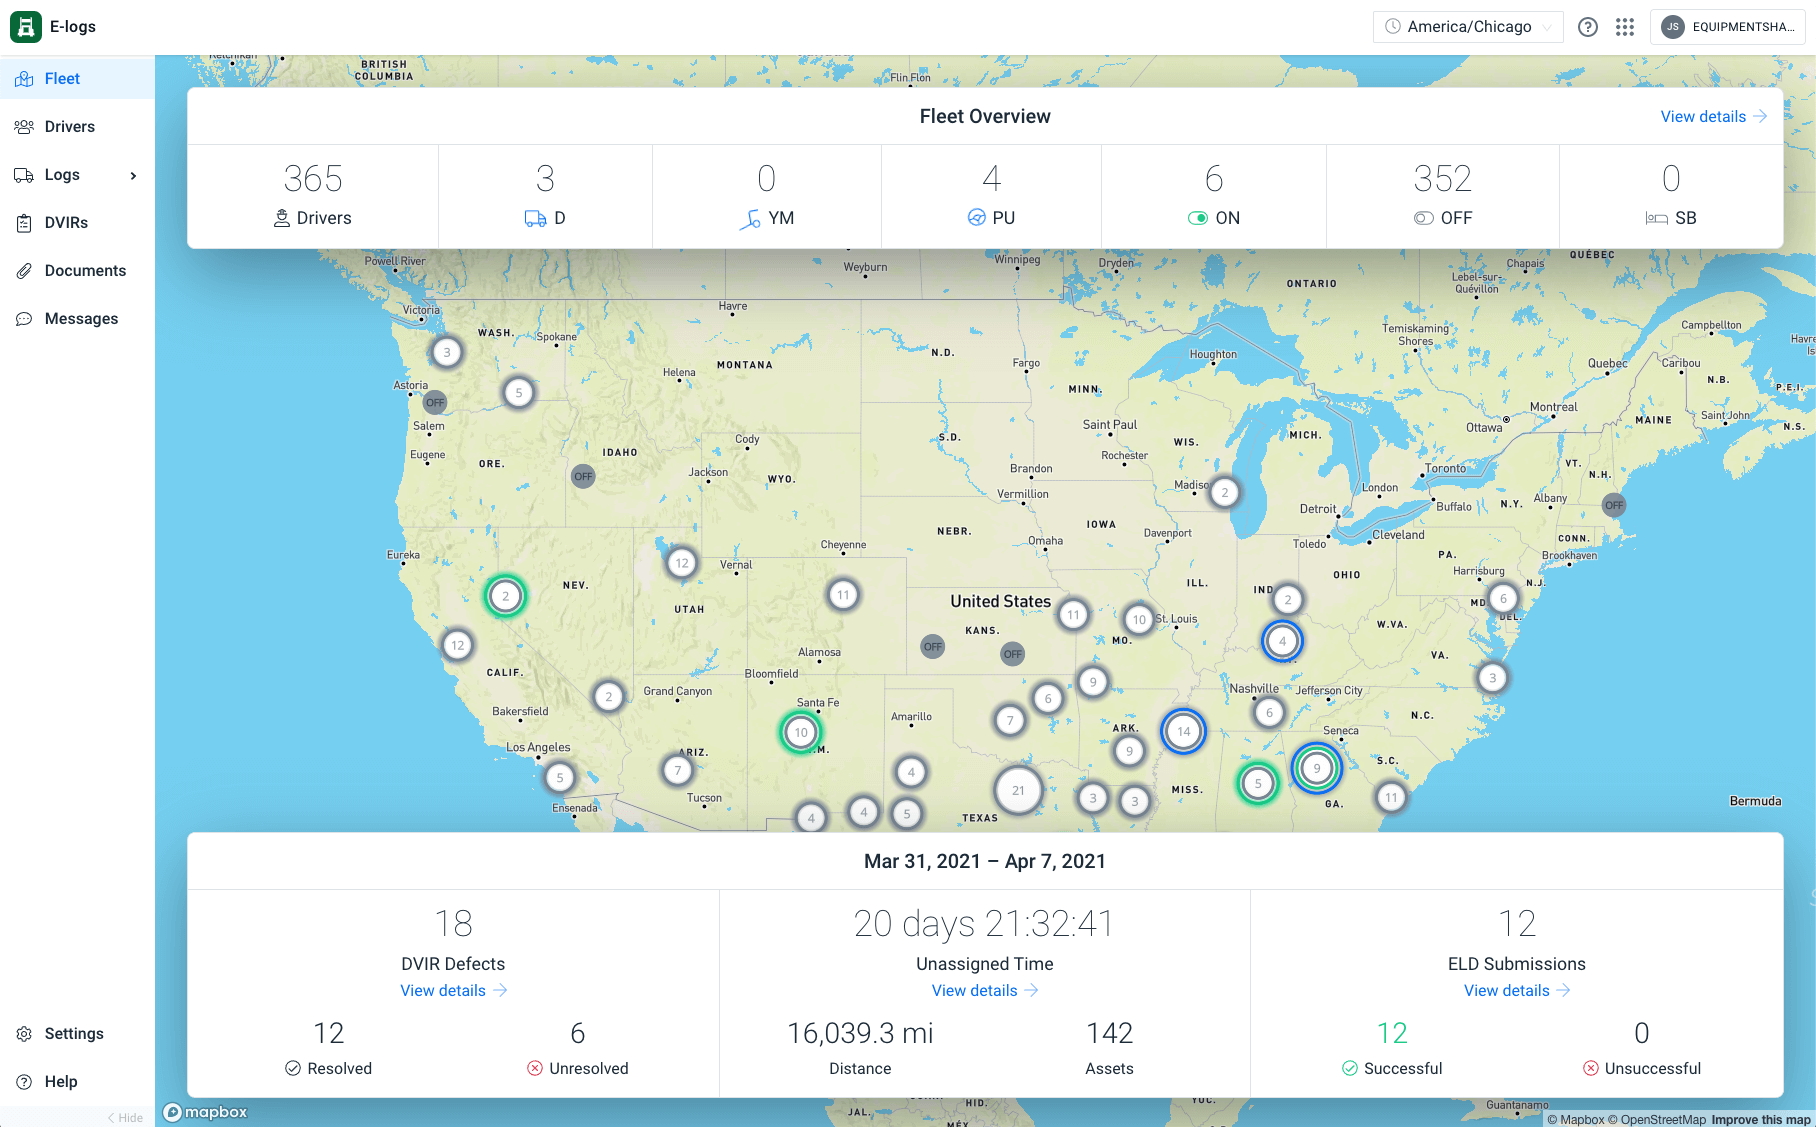1816x1127 pixels.
Task: Select Fleet in the navigation menu
Action: pos(61,78)
